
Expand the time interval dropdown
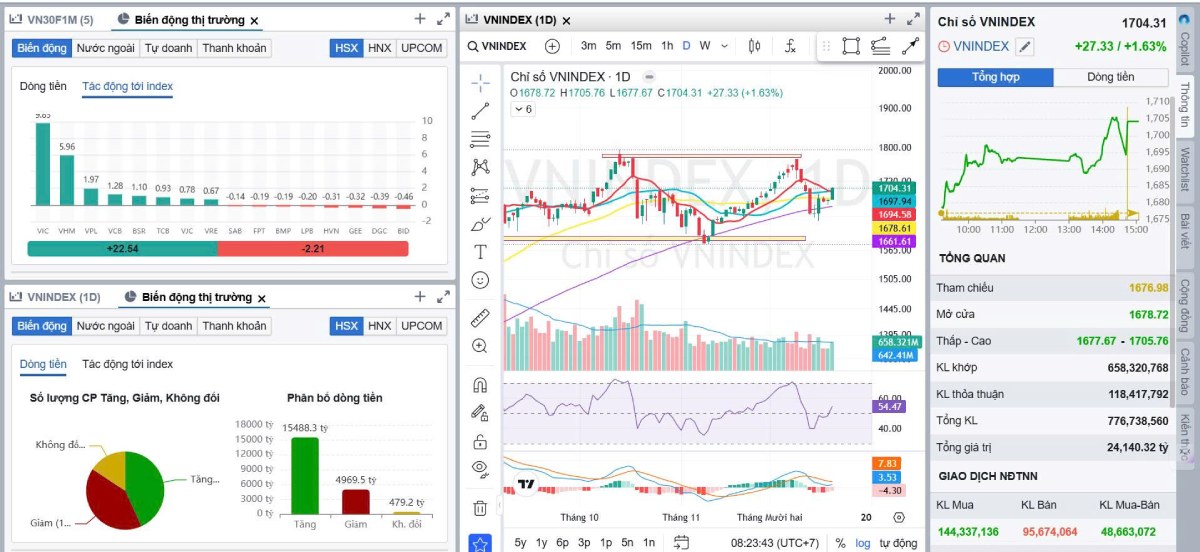point(724,45)
